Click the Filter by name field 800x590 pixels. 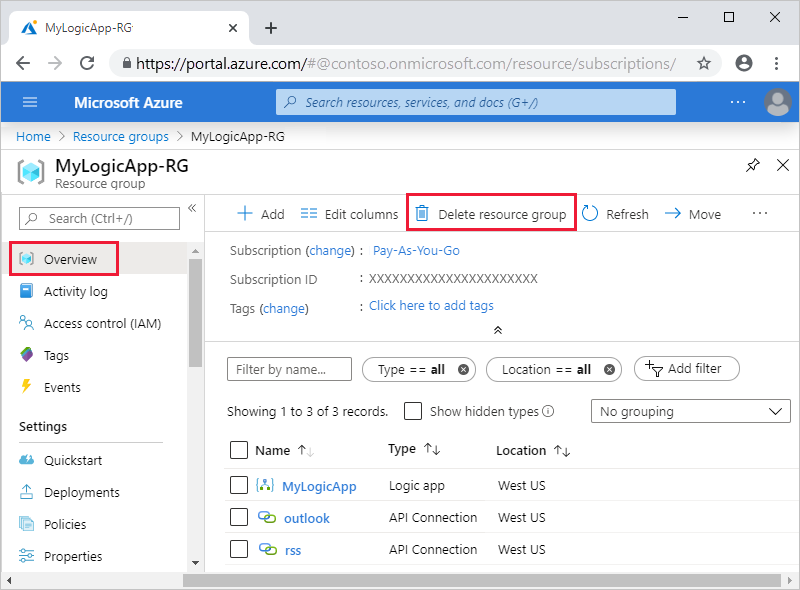pos(288,369)
